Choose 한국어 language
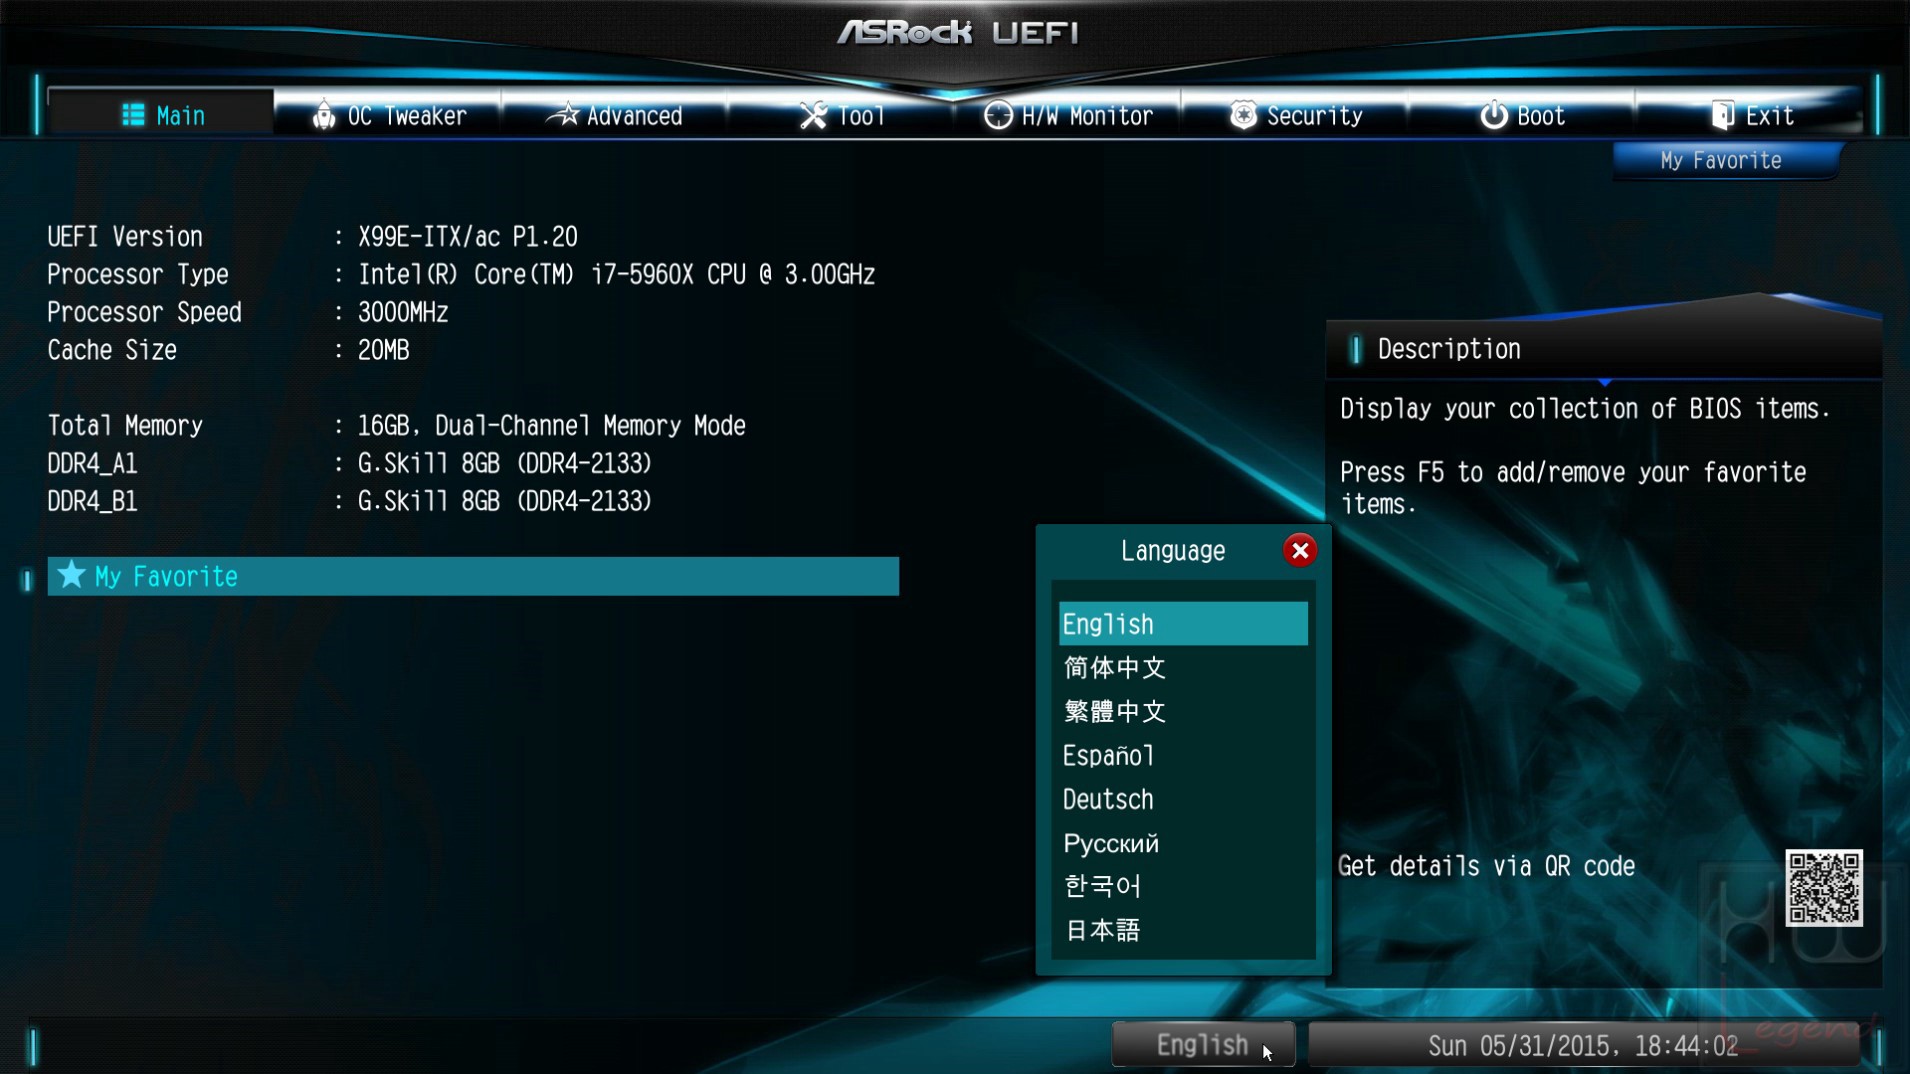Viewport: 1910px width, 1074px height. [1183, 886]
